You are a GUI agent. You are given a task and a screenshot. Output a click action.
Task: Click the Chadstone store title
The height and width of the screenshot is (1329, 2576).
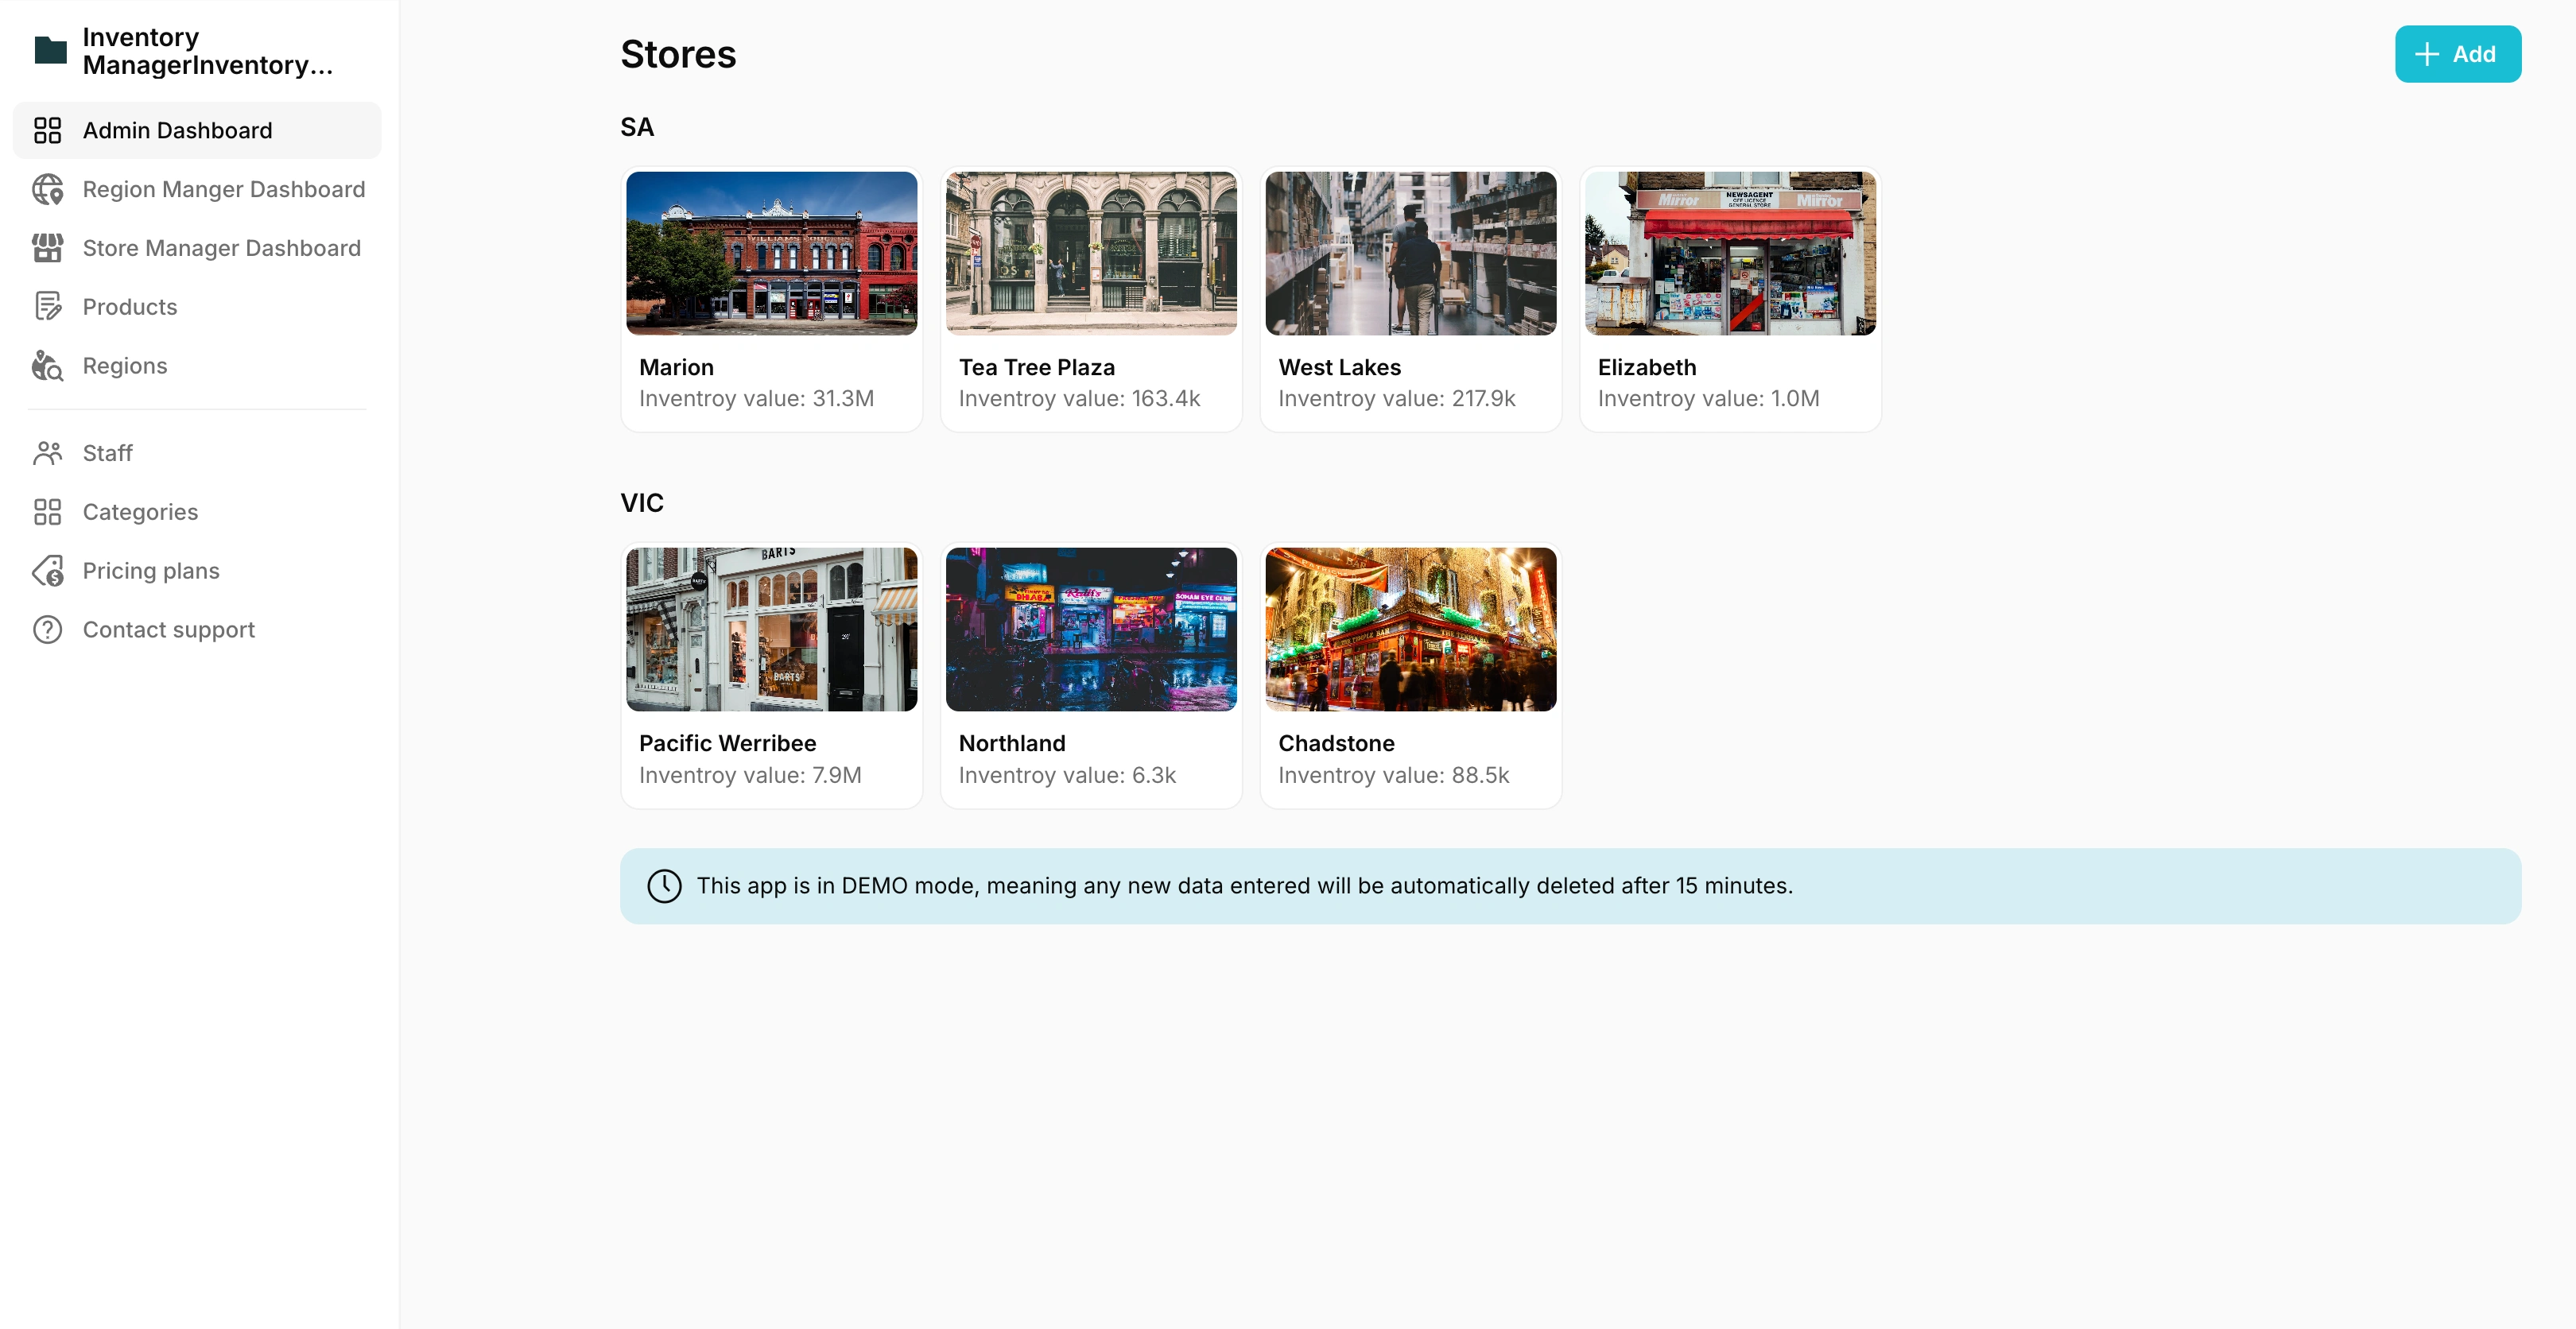click(x=1335, y=743)
